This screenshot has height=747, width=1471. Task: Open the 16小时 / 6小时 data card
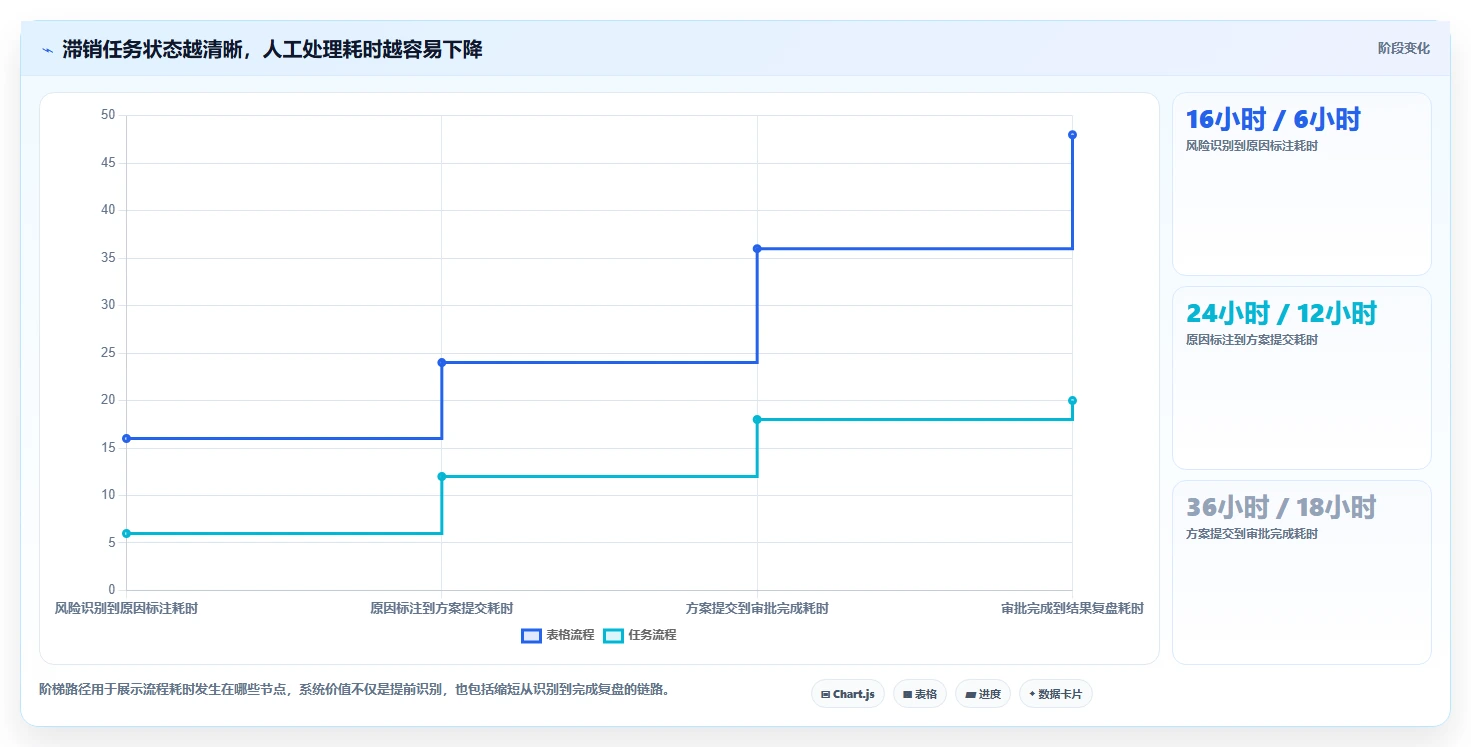[x=1301, y=184]
